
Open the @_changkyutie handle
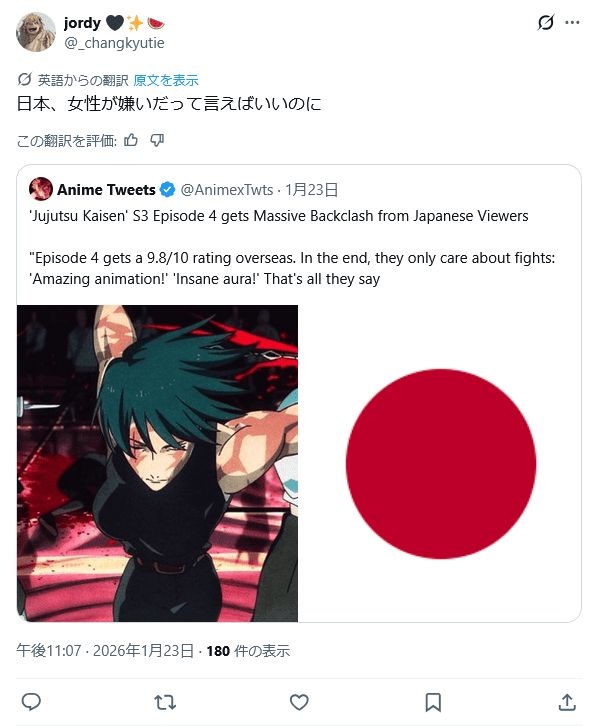pos(114,43)
